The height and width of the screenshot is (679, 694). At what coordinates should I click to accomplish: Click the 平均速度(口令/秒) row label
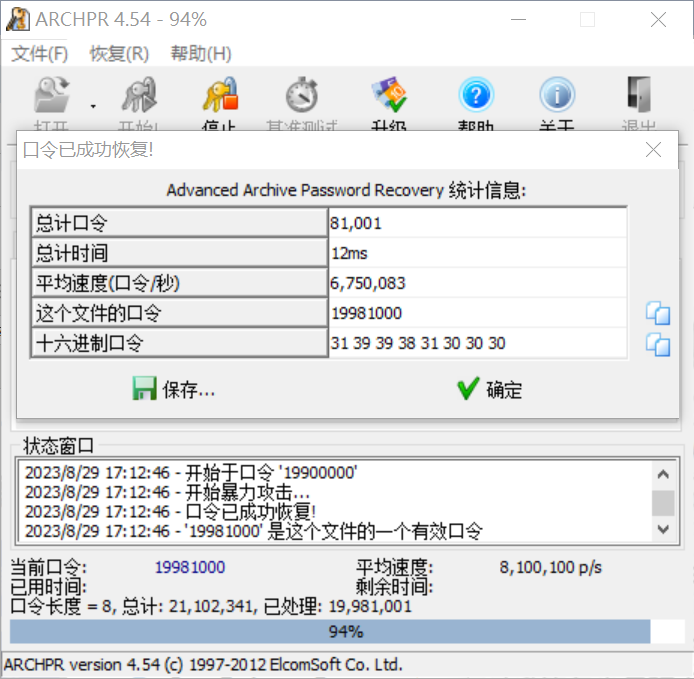point(179,283)
